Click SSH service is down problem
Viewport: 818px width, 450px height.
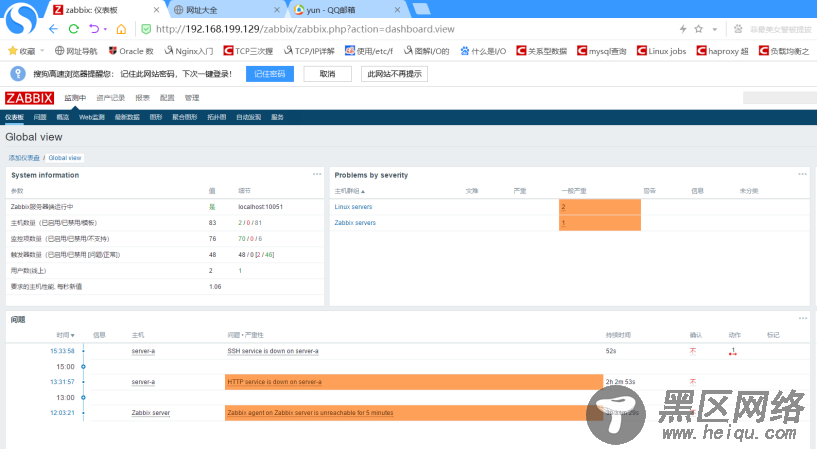click(273, 351)
